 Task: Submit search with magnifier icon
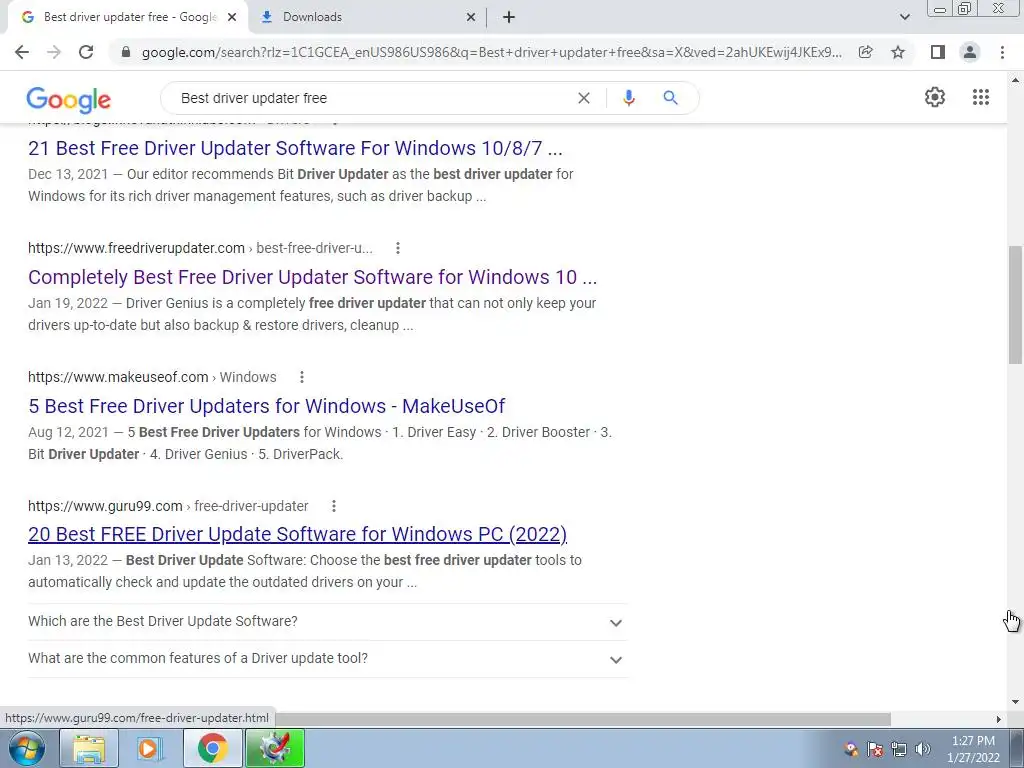click(x=670, y=98)
